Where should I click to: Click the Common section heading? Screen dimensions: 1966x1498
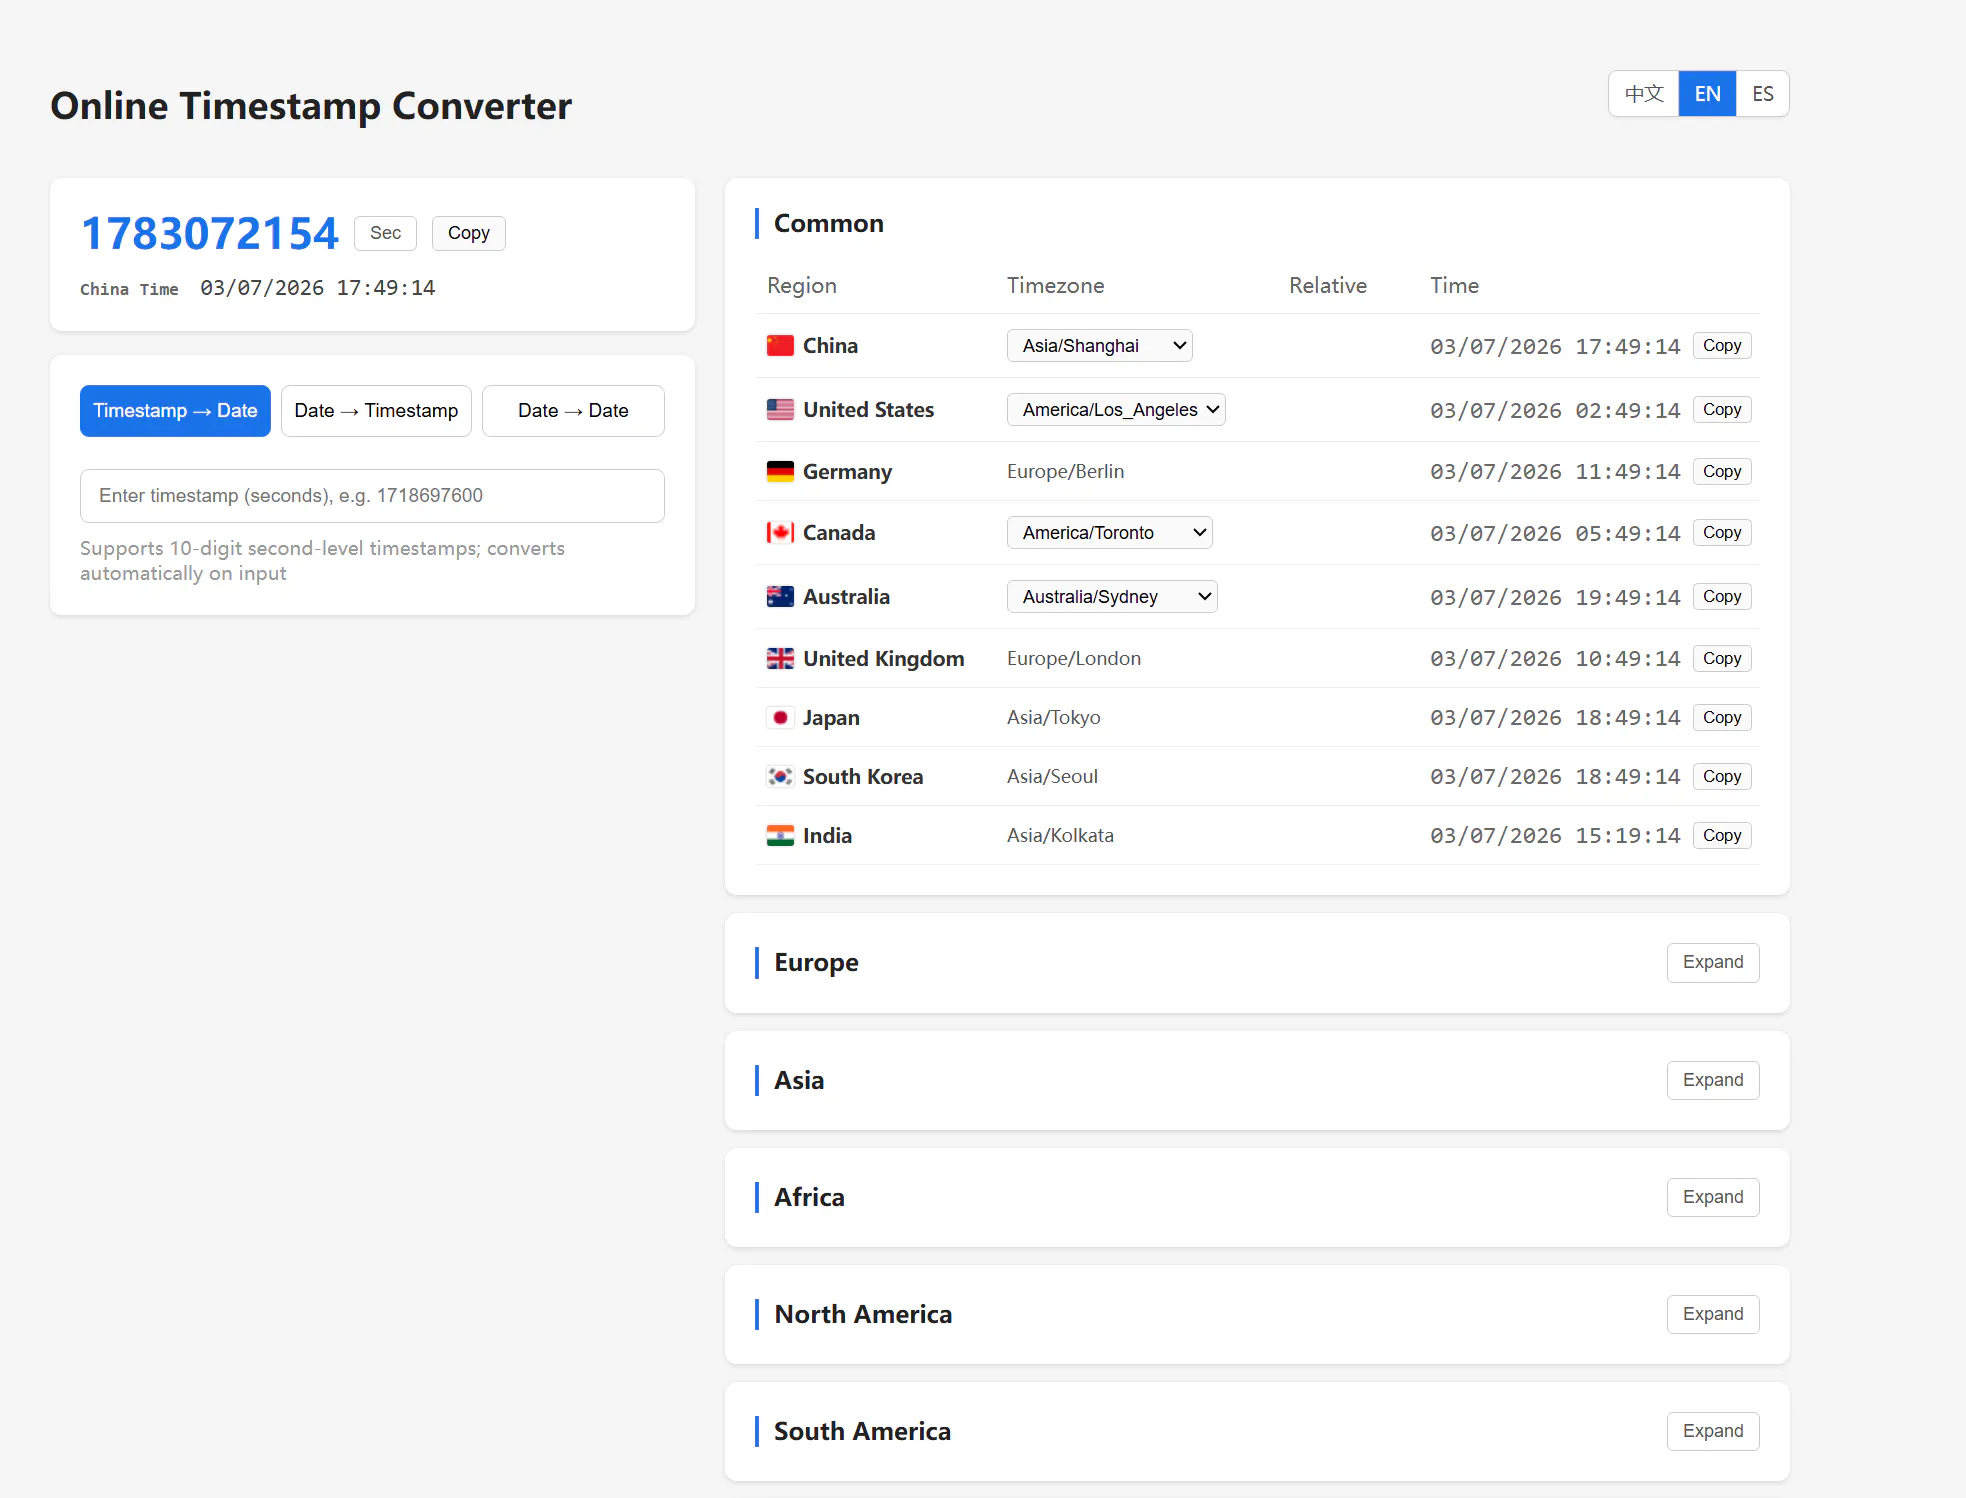(x=828, y=224)
